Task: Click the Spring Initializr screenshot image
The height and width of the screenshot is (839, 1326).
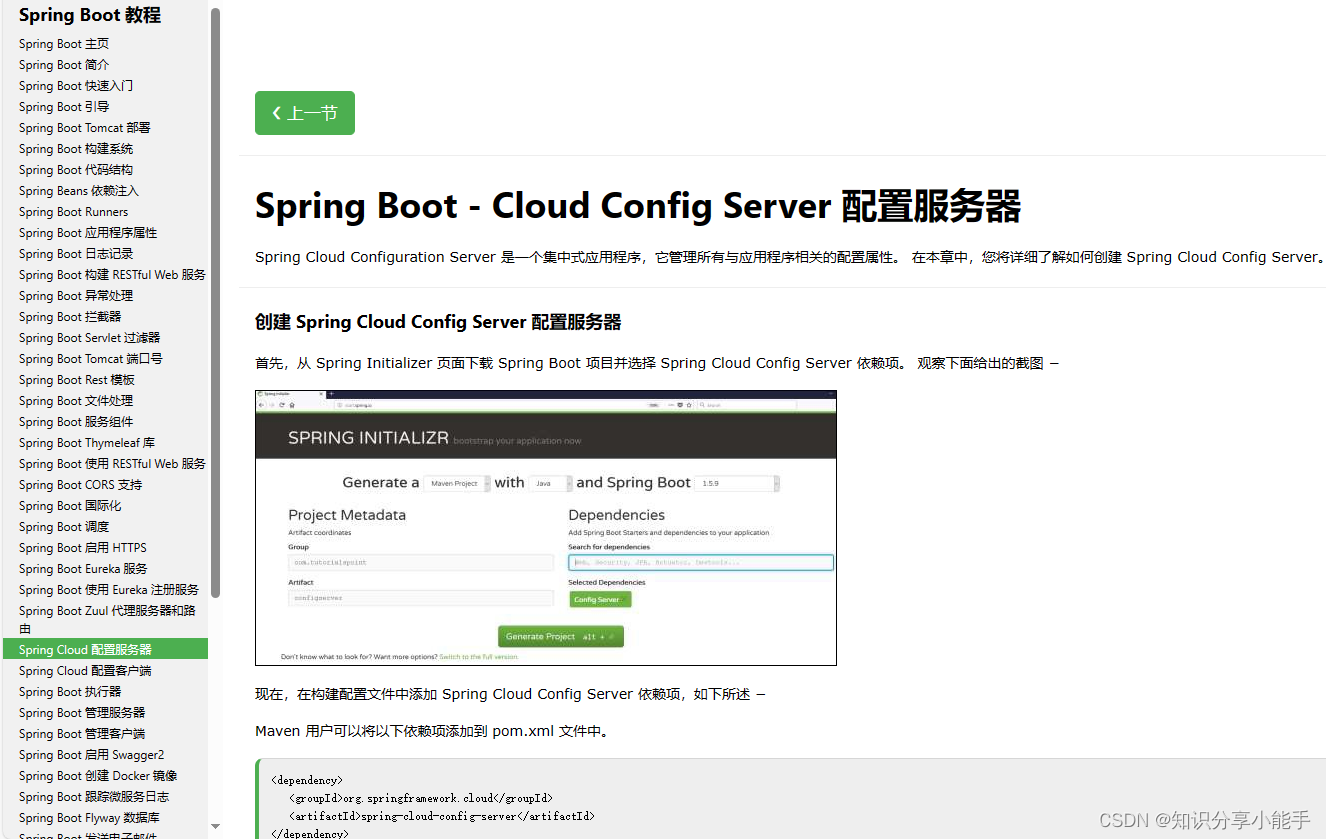Action: (x=546, y=528)
